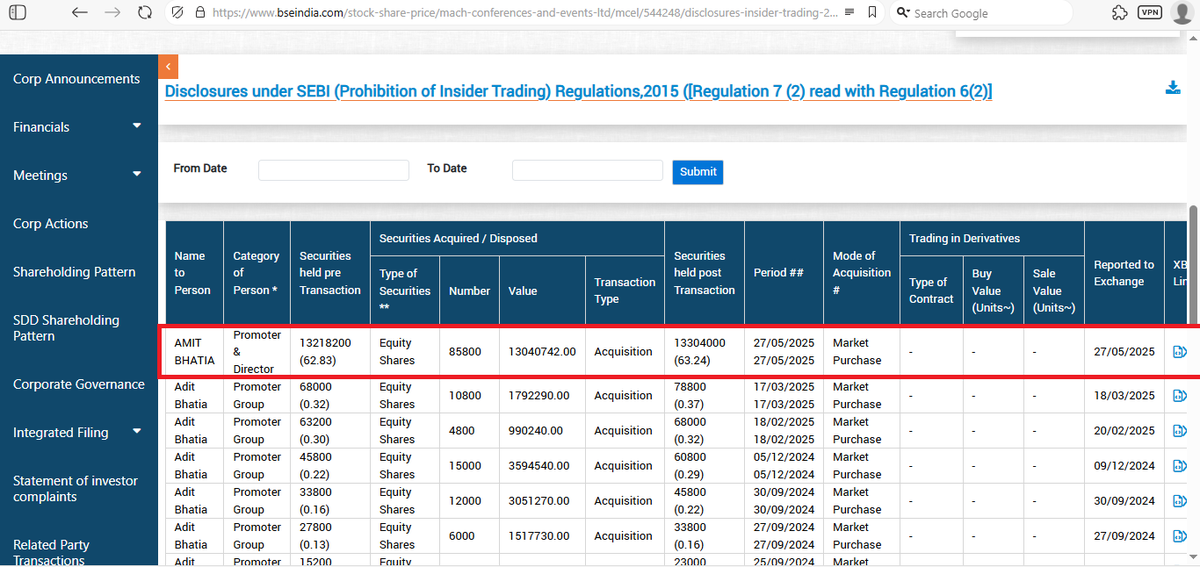Screen dimensions: 1200x567
Task: Expand the Meetings menu arrow
Action: click(137, 174)
